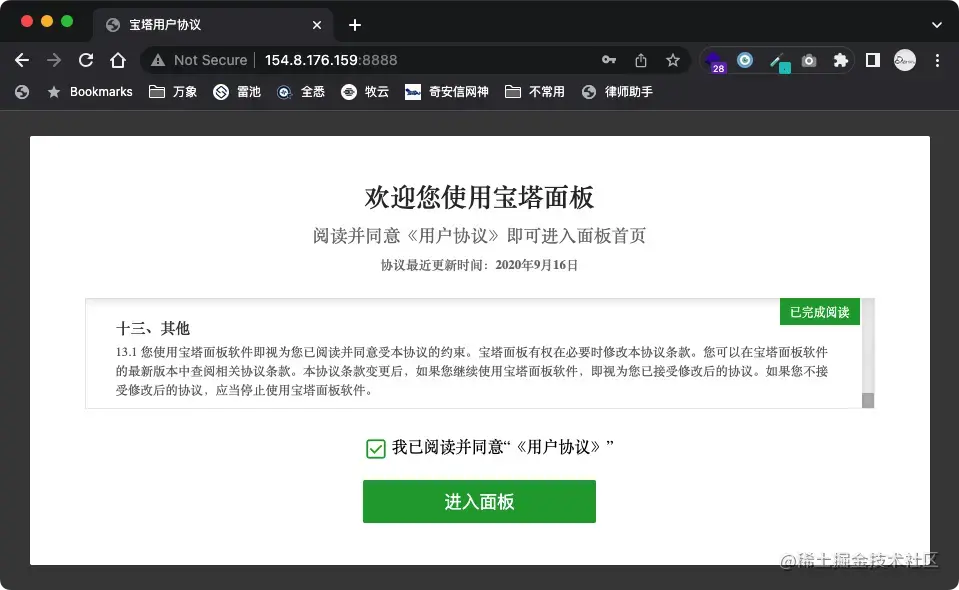The width and height of the screenshot is (959, 590).
Task: Open the Bookmarks star shortcut
Action: (x=90, y=92)
